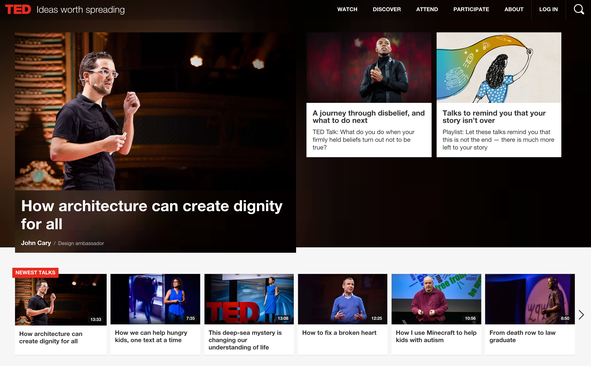Open newest talk thumbnail with 13:33 duration

tap(61, 300)
